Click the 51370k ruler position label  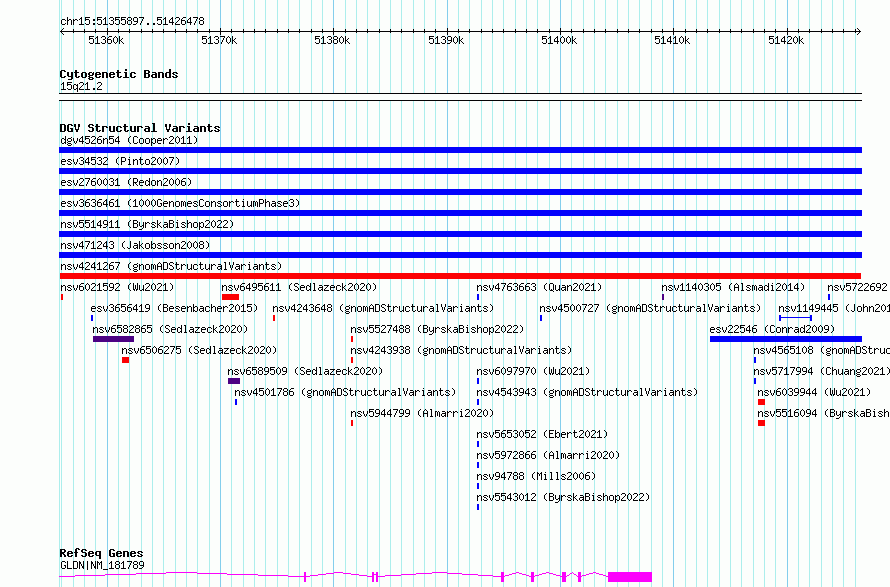(219, 40)
